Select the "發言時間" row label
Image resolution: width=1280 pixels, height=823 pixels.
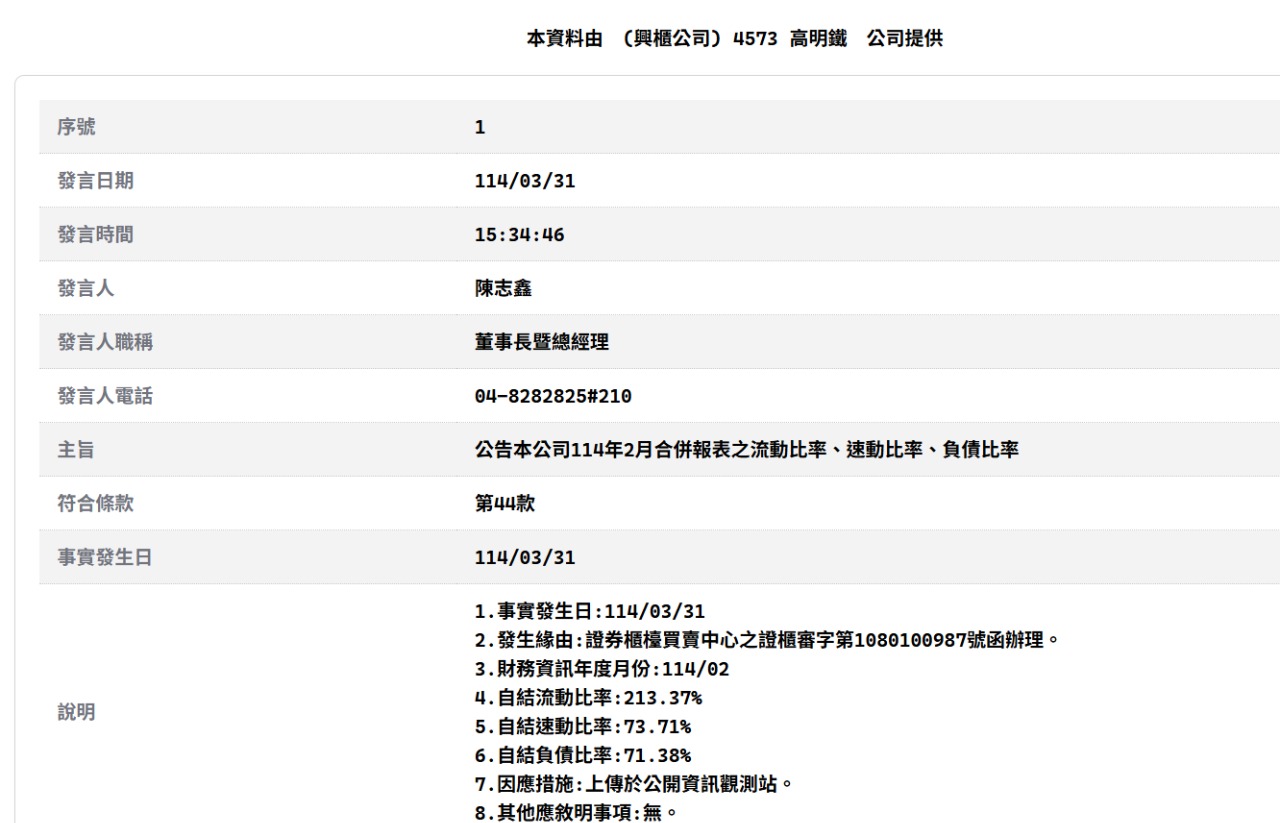96,235
